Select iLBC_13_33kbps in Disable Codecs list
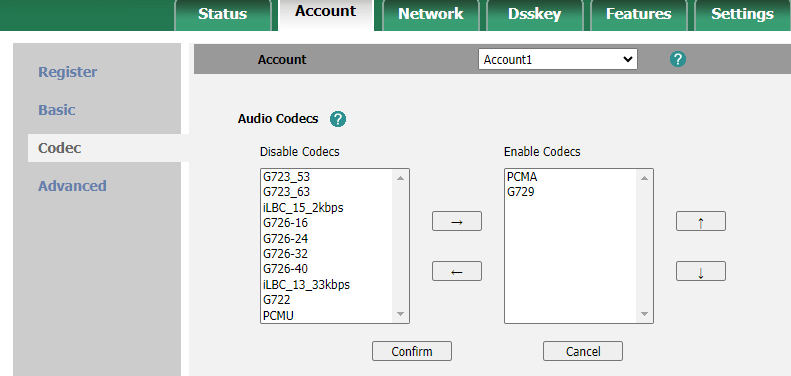Screen dimensions: 791x376 pos(327,285)
